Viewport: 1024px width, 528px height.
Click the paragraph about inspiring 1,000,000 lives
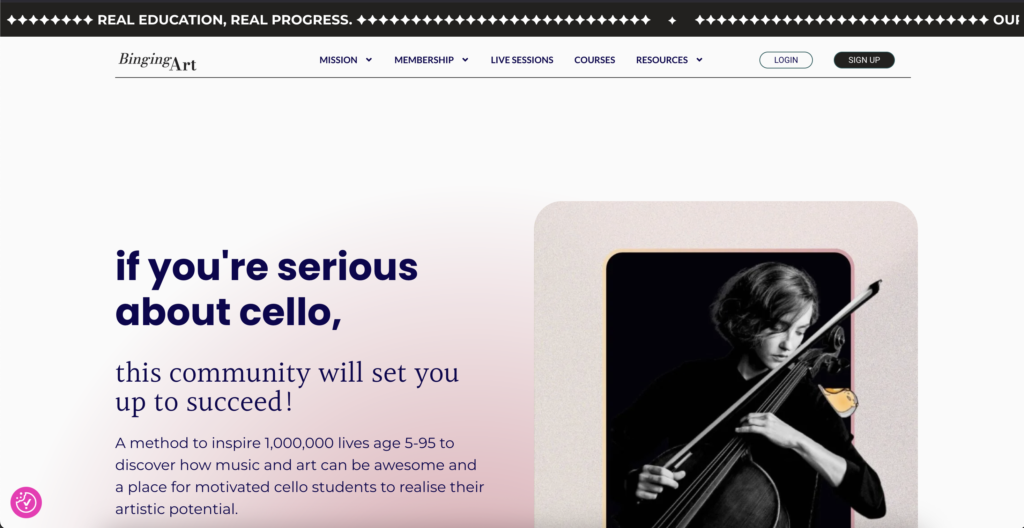(299, 475)
